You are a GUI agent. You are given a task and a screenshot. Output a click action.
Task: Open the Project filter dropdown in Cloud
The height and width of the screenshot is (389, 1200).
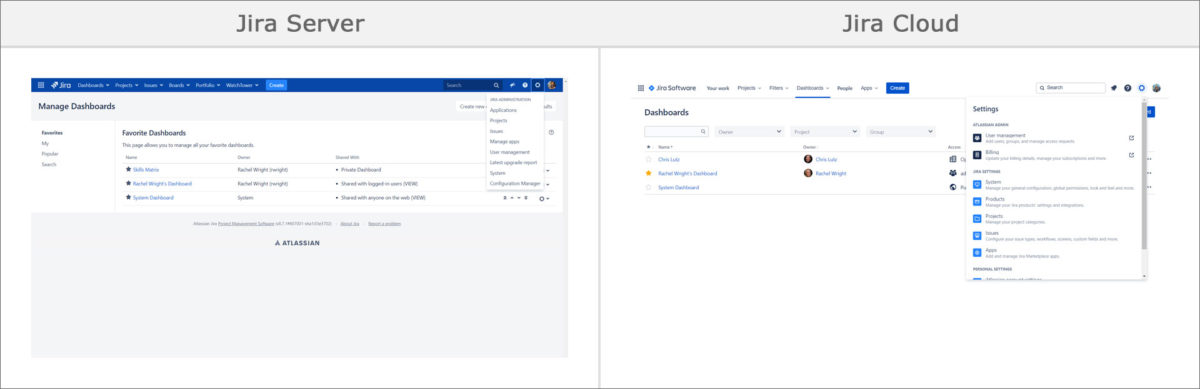(825, 131)
